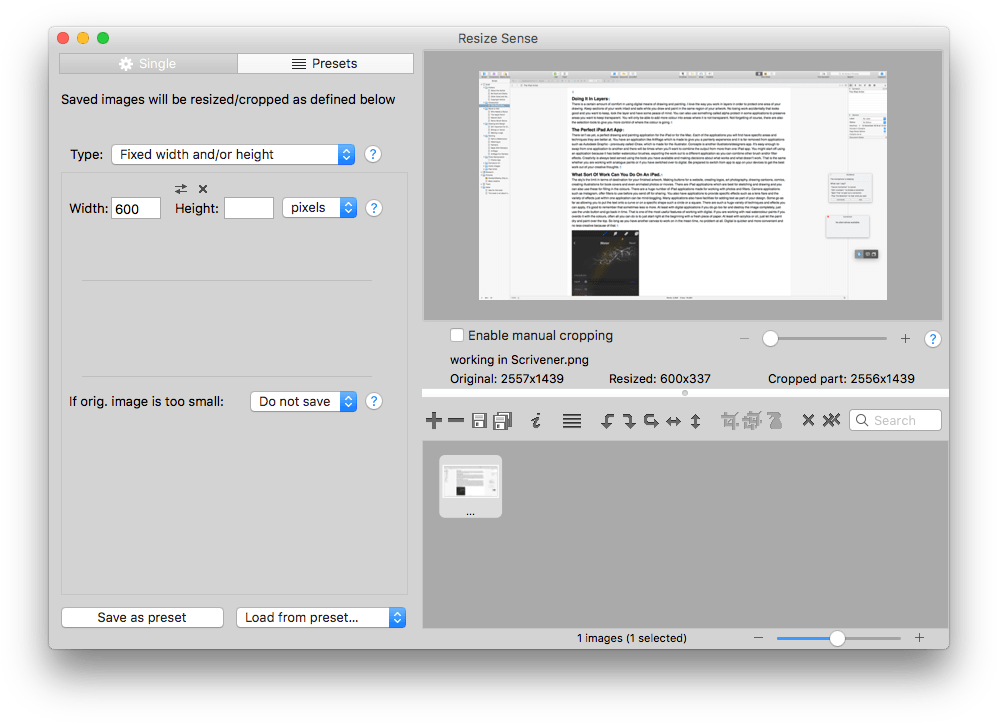Open the Type dropdown for resize mode
The image size is (997, 723).
point(233,154)
